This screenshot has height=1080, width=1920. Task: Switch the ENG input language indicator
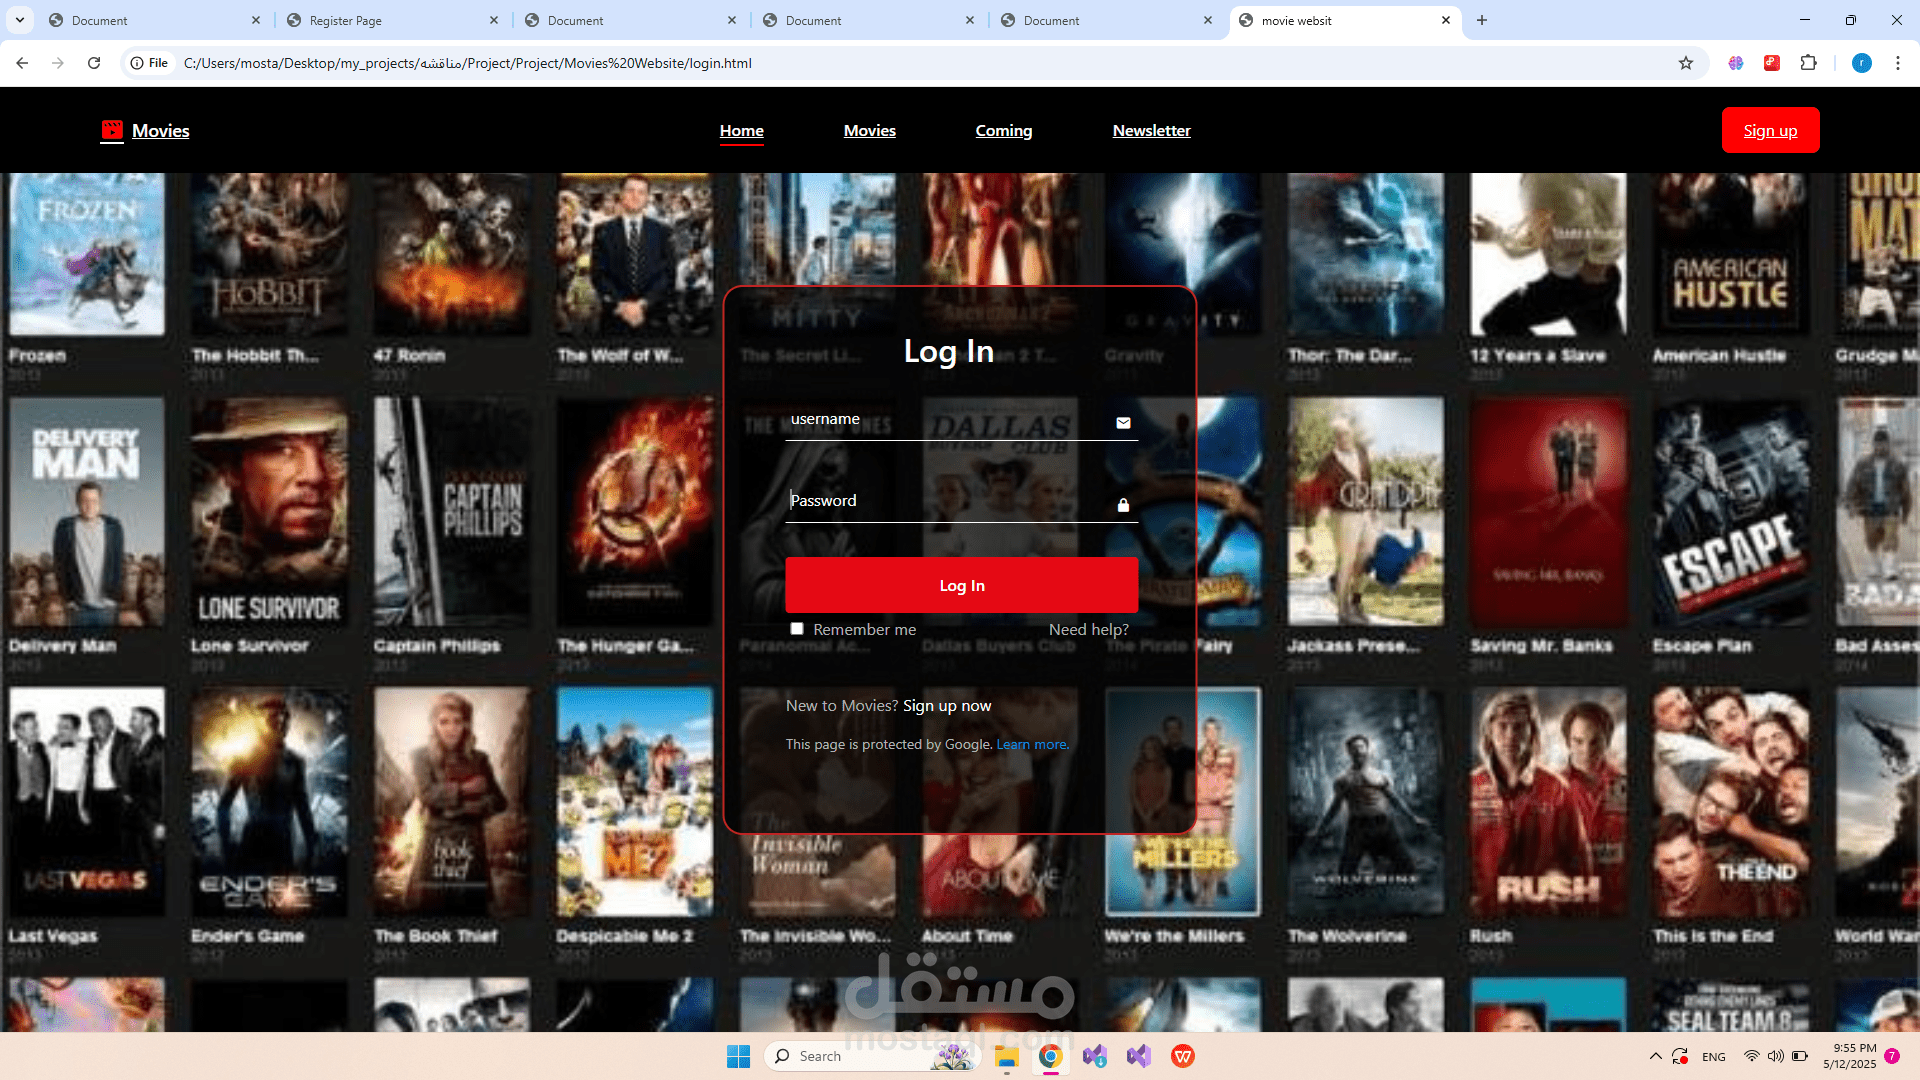click(1714, 1057)
